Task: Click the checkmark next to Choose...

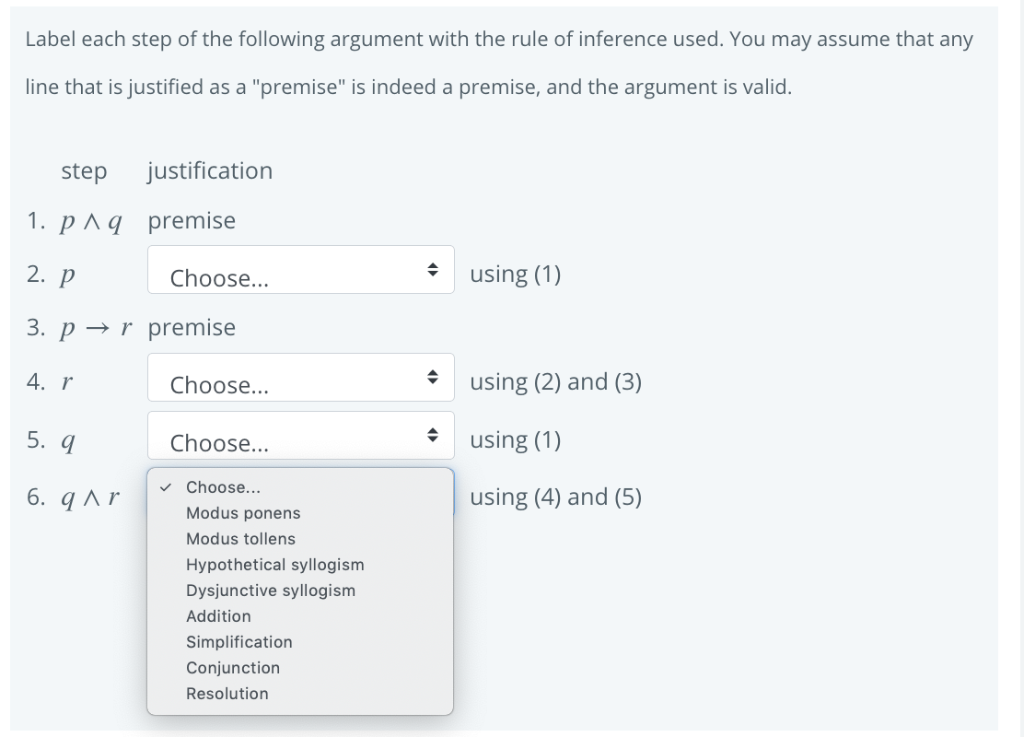Action: pyautogui.click(x=166, y=487)
